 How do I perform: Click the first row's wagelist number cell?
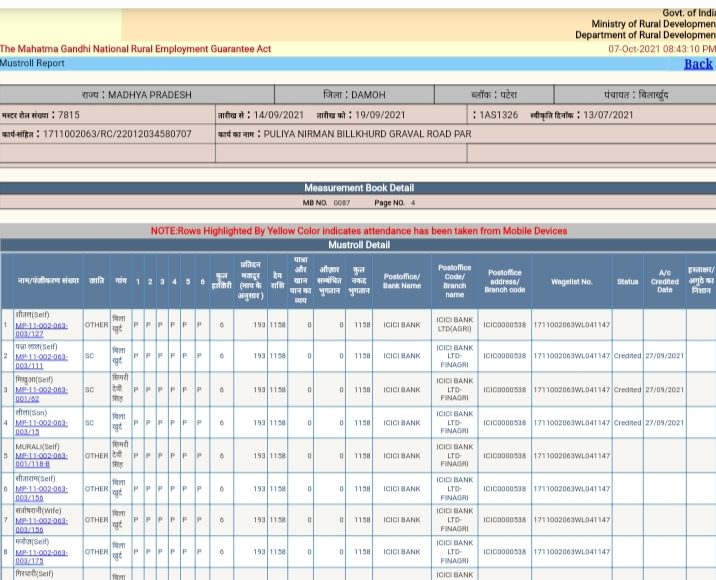click(x=571, y=325)
